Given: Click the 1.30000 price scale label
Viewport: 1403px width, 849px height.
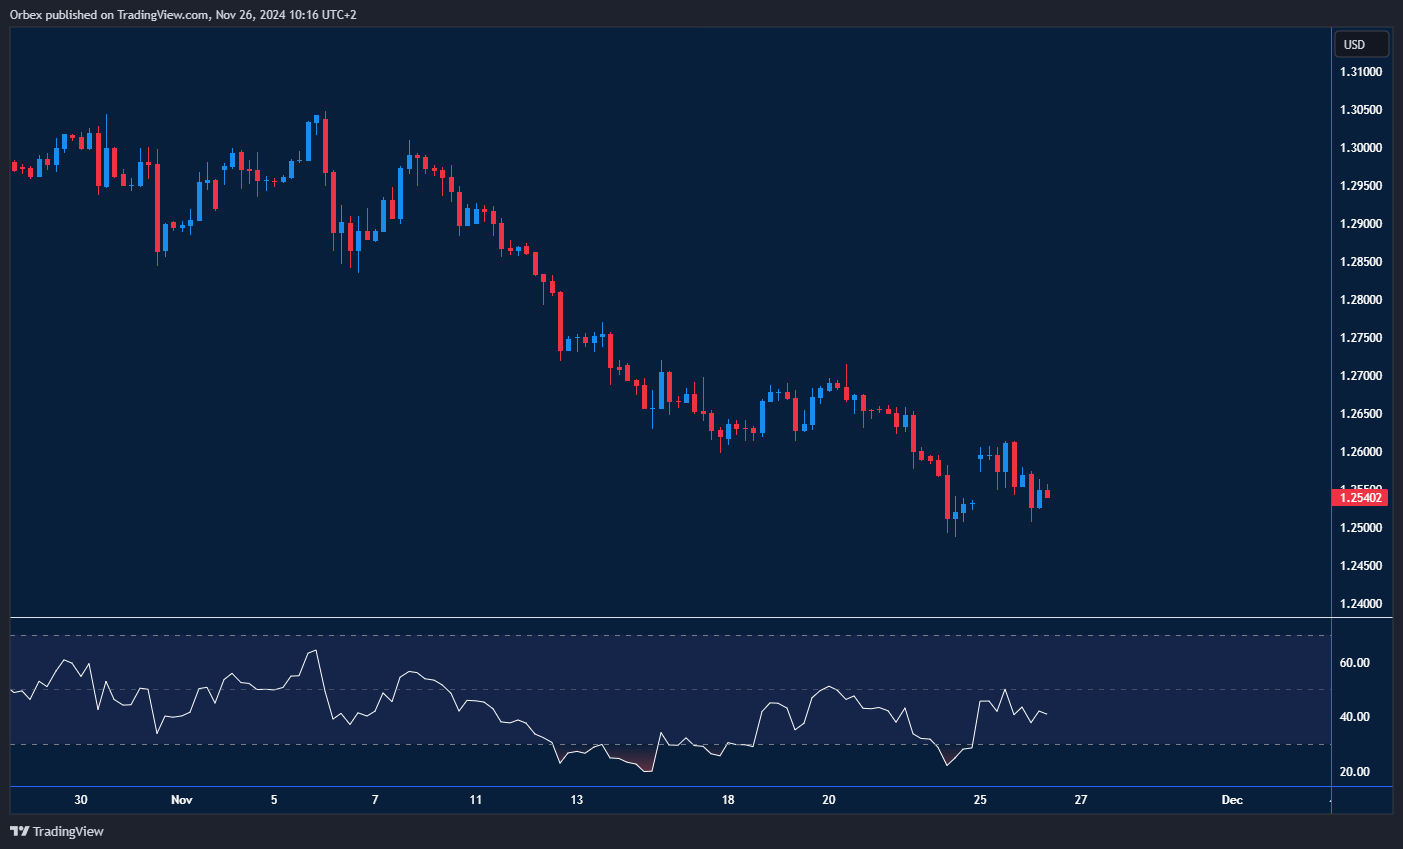Looking at the screenshot, I should [1361, 148].
